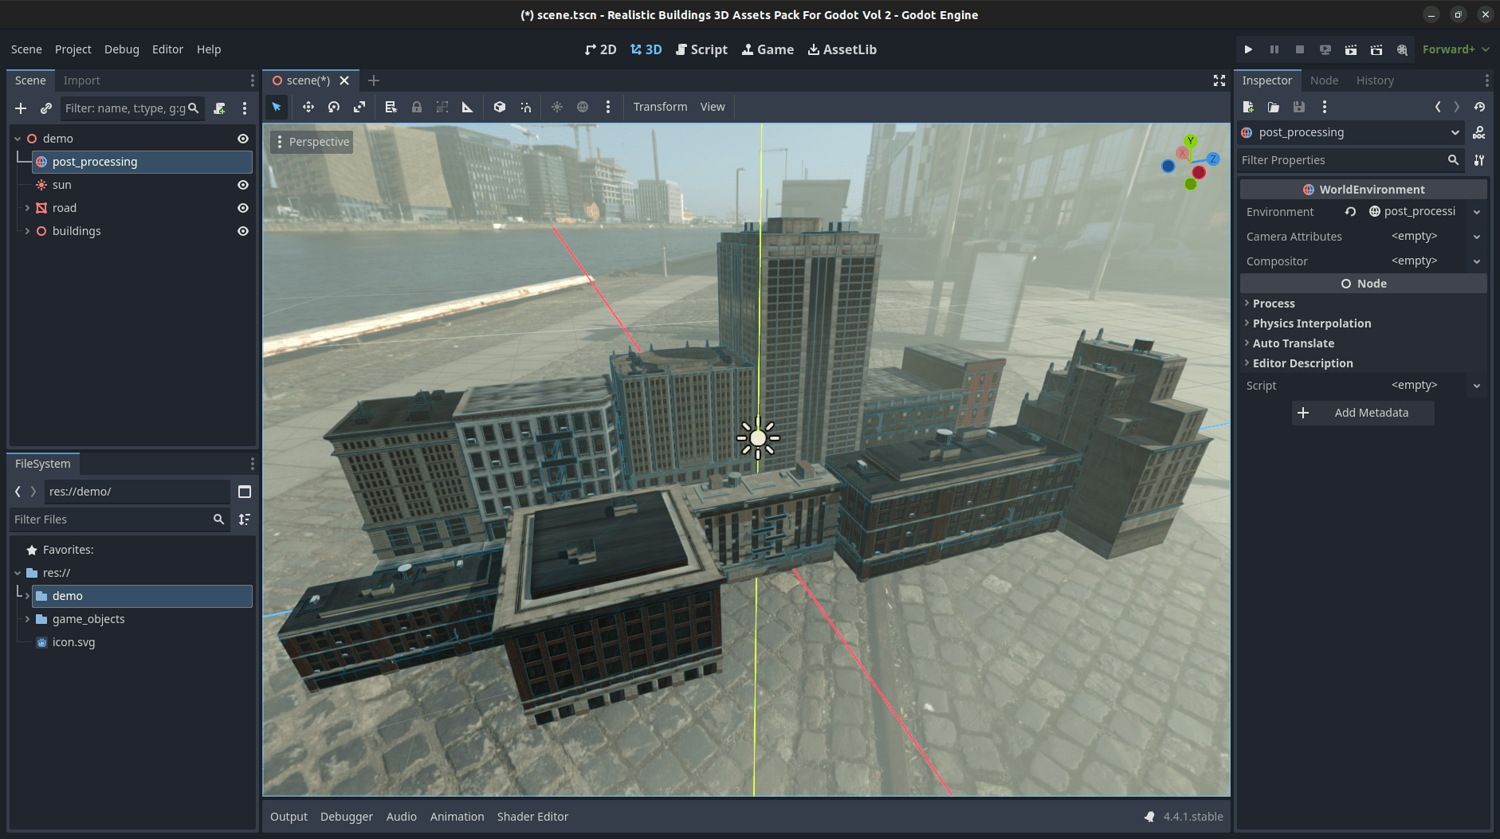The width and height of the screenshot is (1500, 839).
Task: Expand the game_objects folder
Action: coord(27,619)
